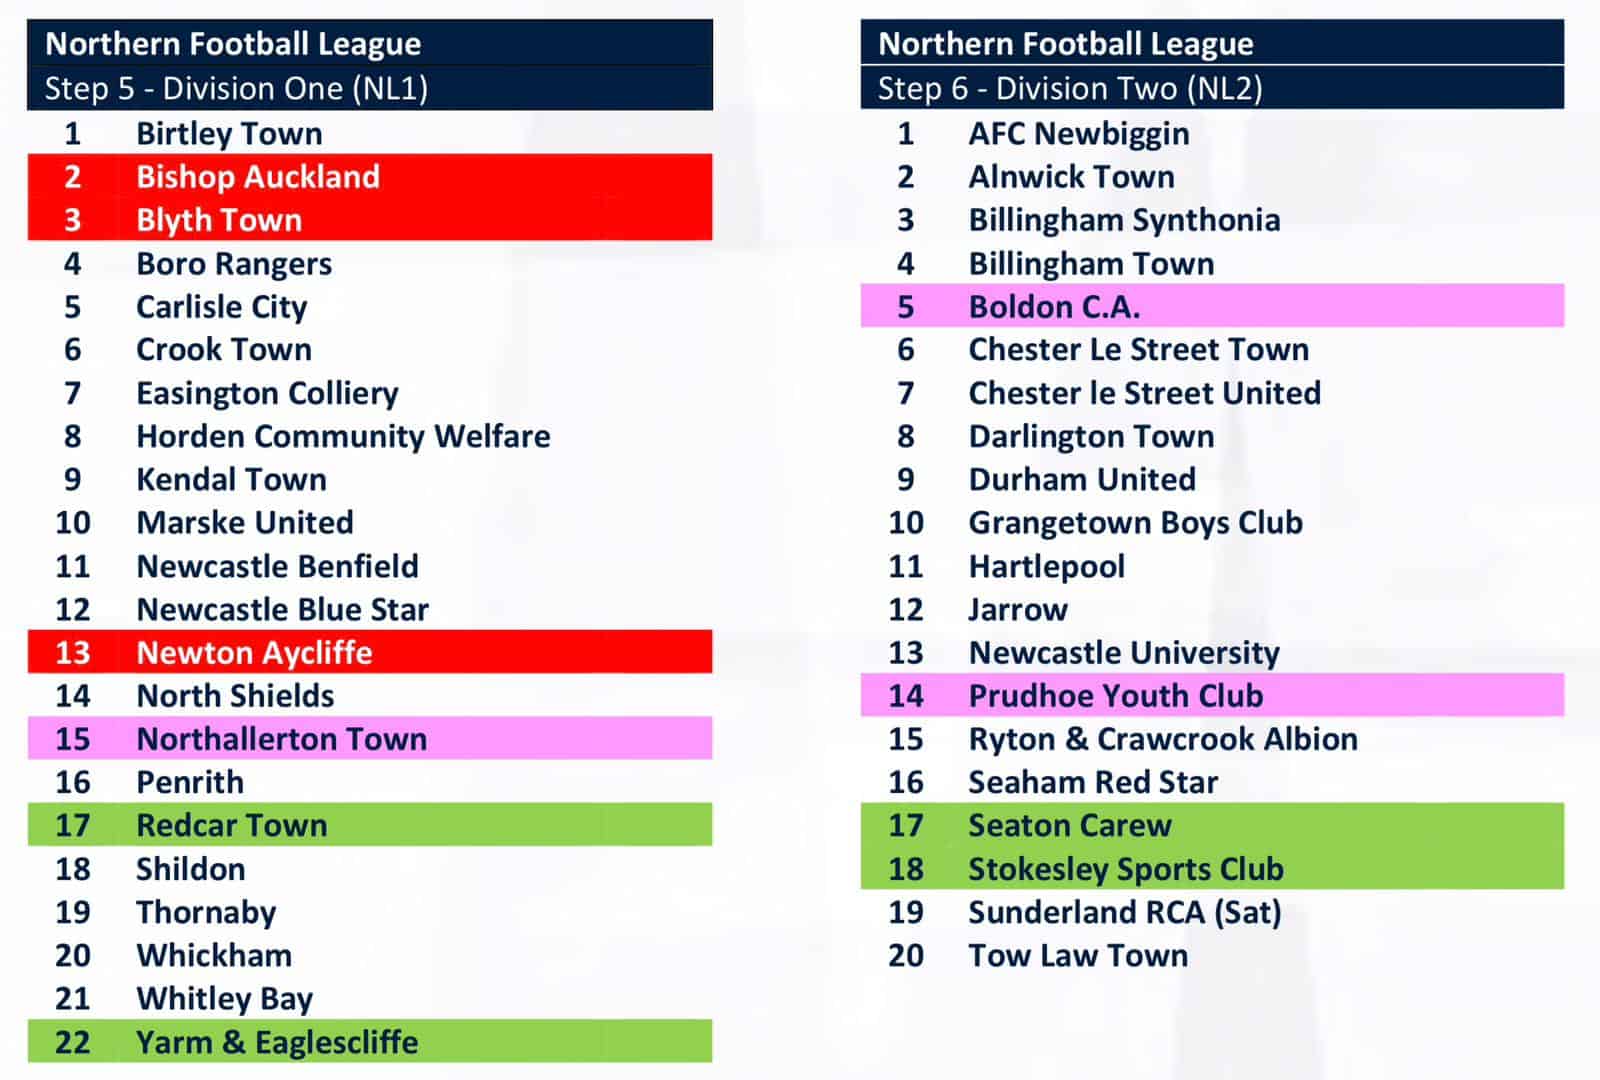This screenshot has height=1080, width=1600.
Task: Select Horden Community Welfare
Action: (343, 436)
